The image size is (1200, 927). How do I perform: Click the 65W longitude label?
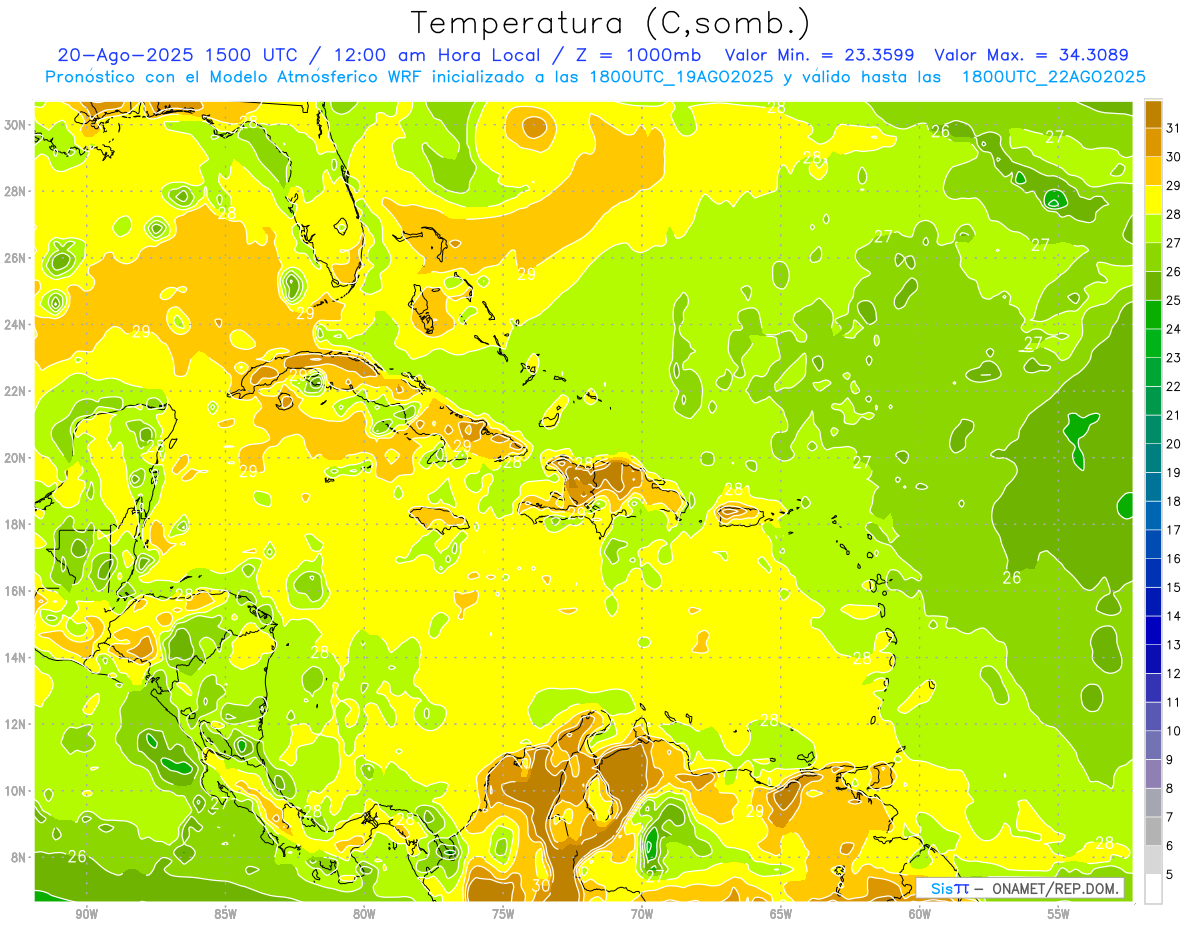tap(781, 914)
